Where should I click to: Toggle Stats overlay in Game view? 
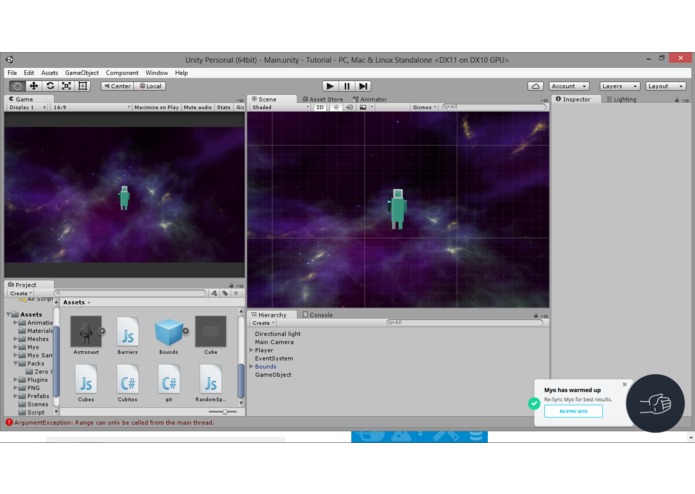pos(224,107)
